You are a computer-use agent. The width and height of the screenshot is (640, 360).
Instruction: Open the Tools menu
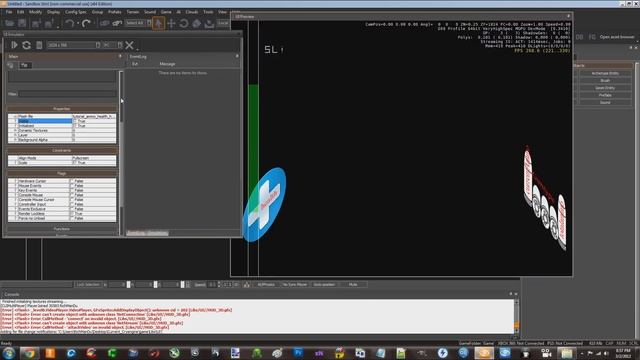208,12
